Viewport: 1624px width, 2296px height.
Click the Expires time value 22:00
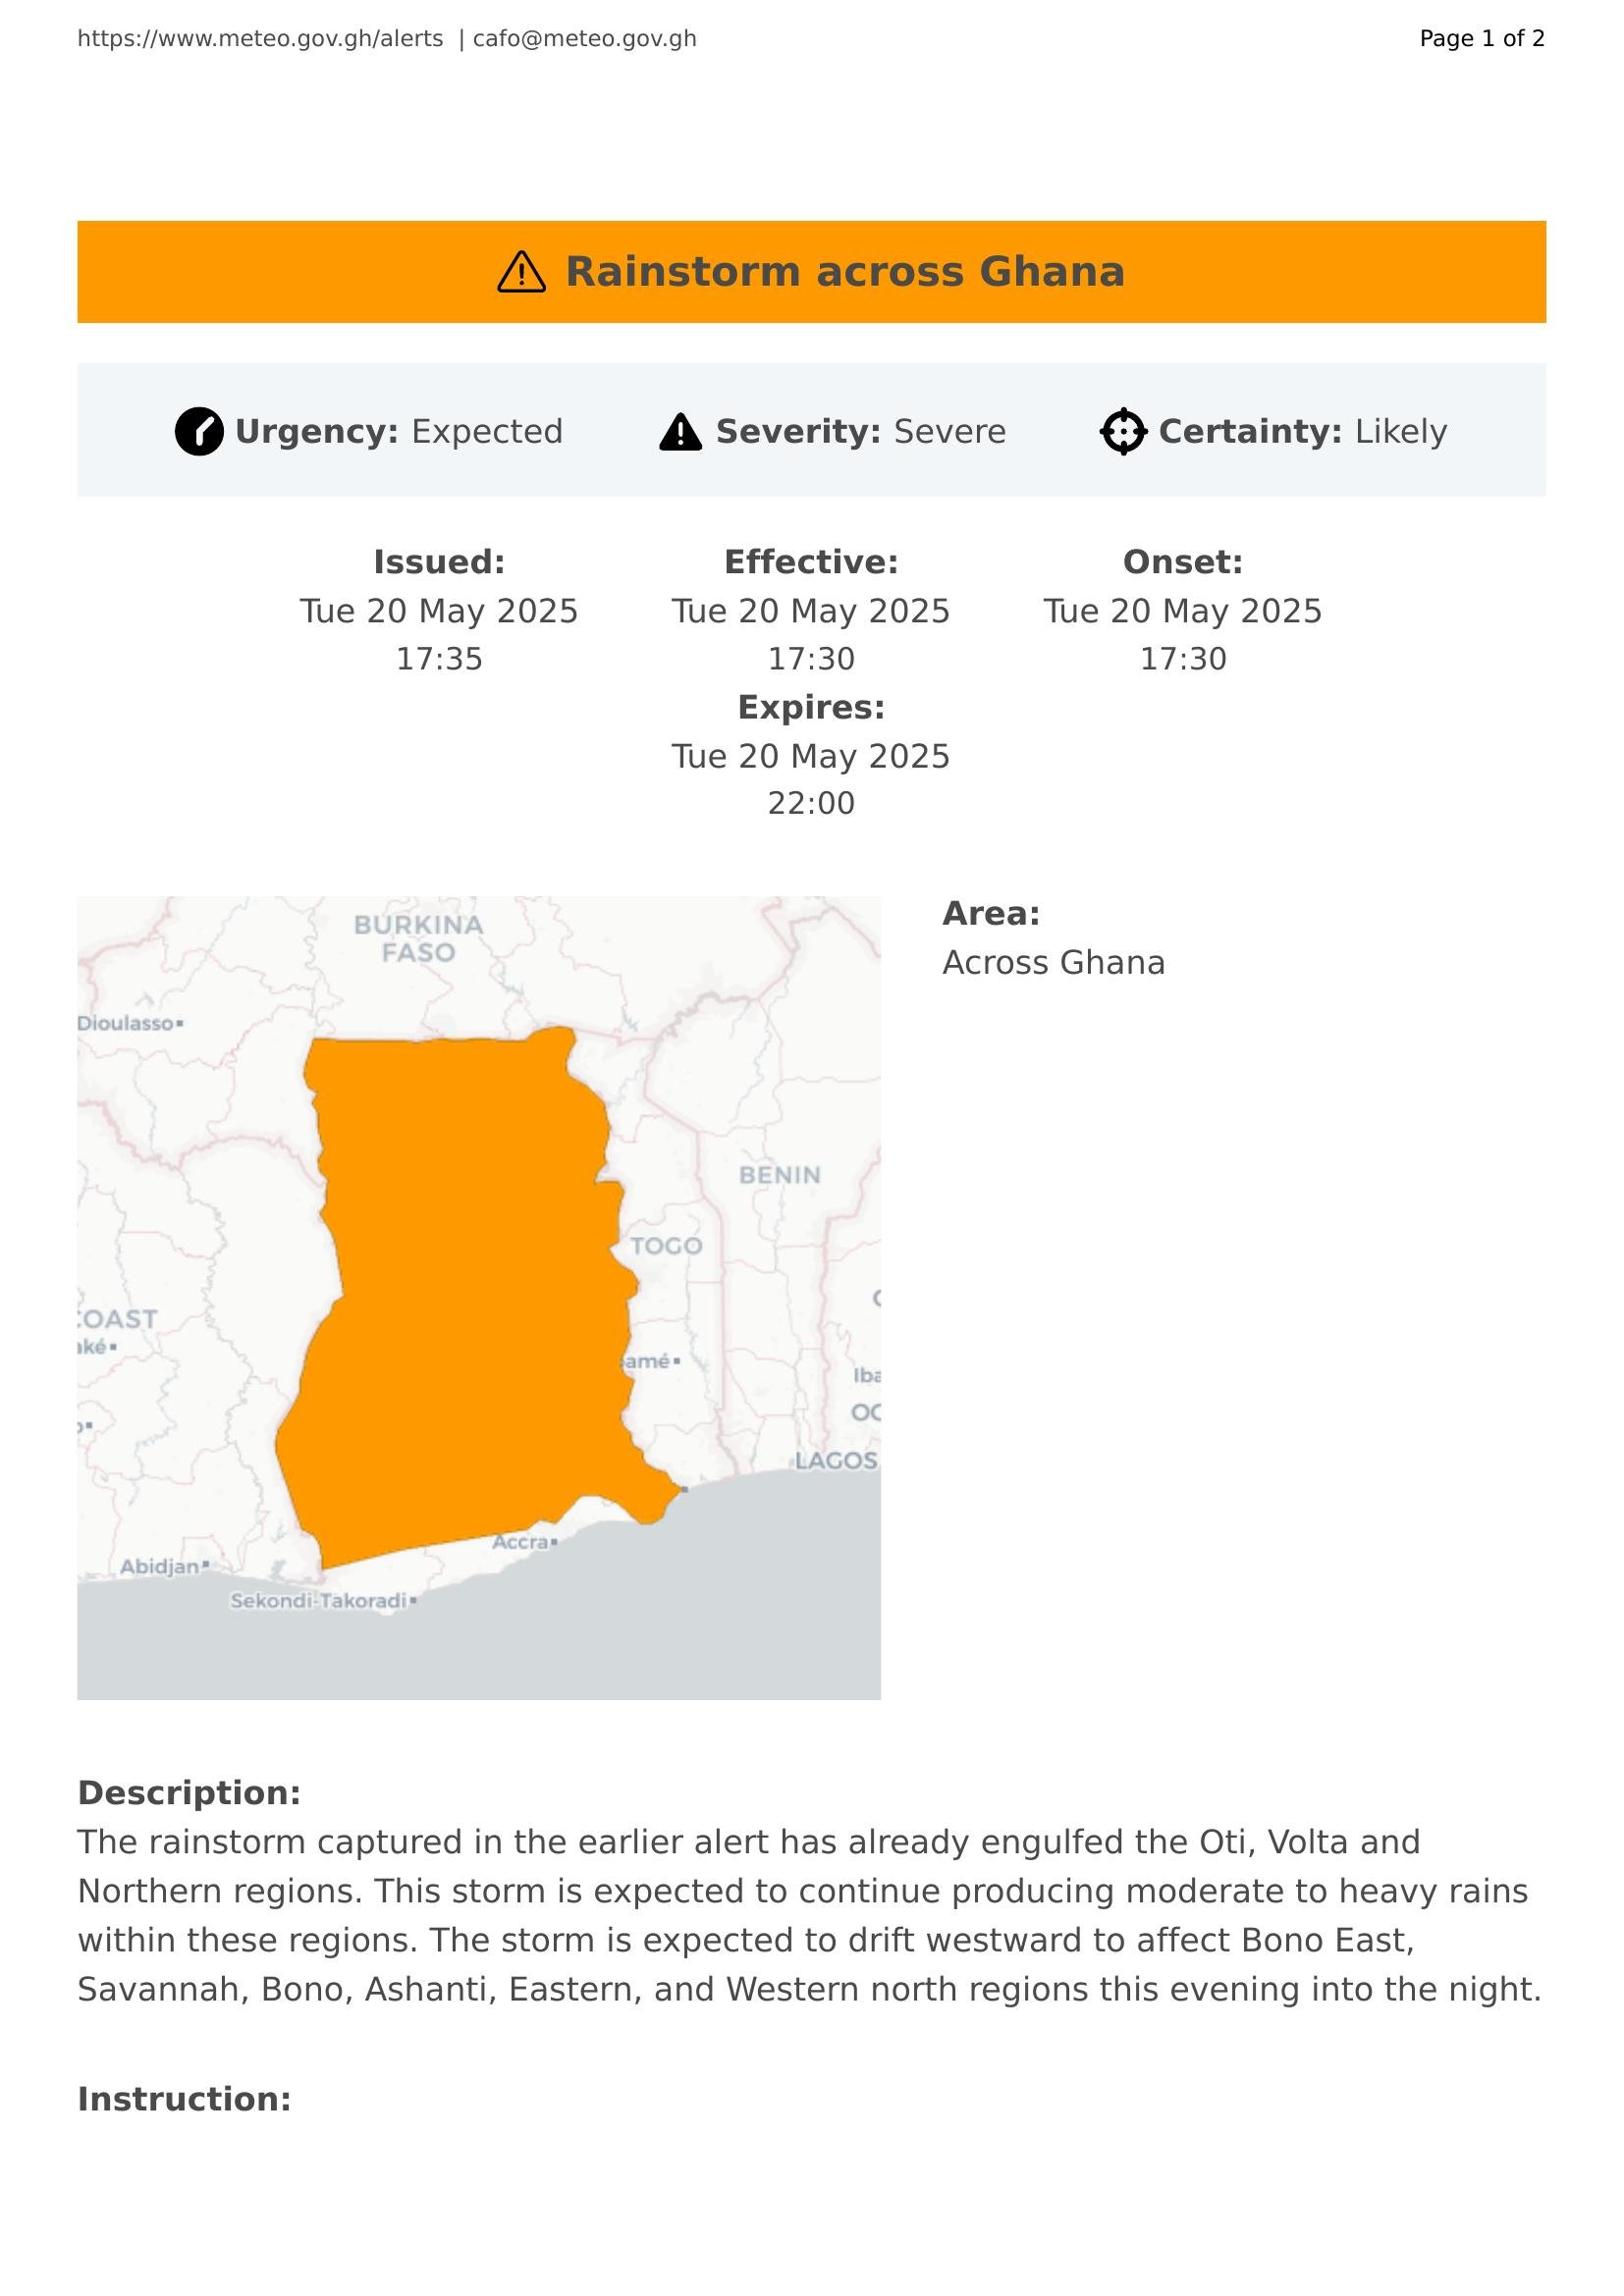(x=811, y=803)
